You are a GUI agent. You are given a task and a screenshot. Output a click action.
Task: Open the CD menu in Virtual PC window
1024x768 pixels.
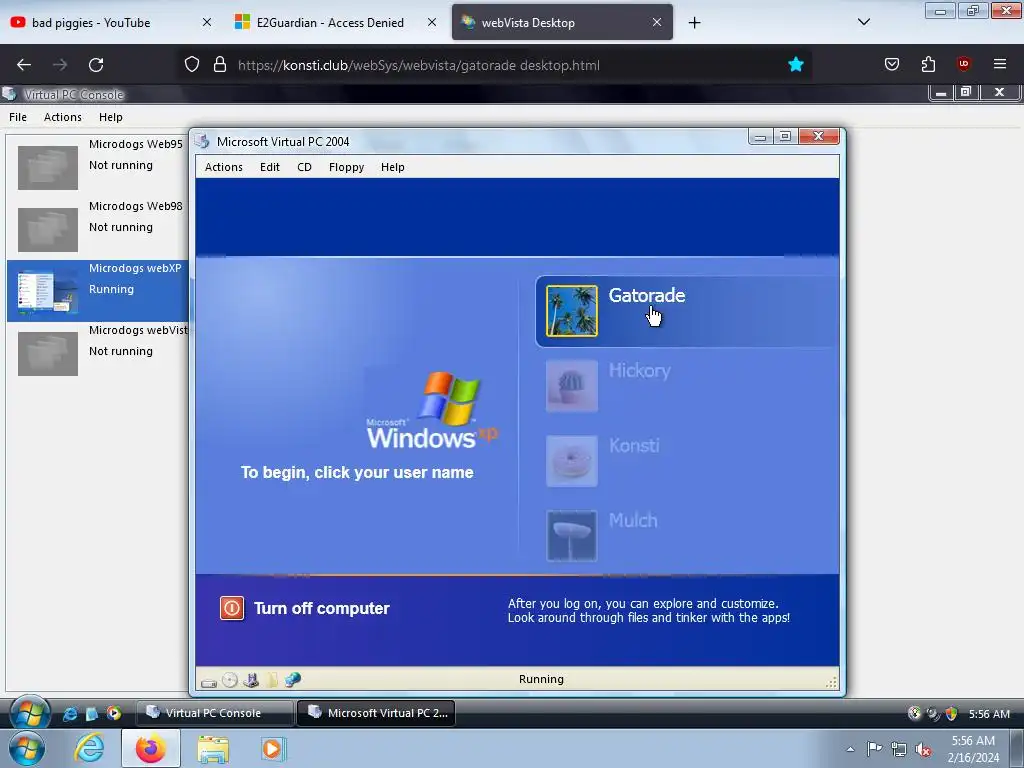pos(304,167)
